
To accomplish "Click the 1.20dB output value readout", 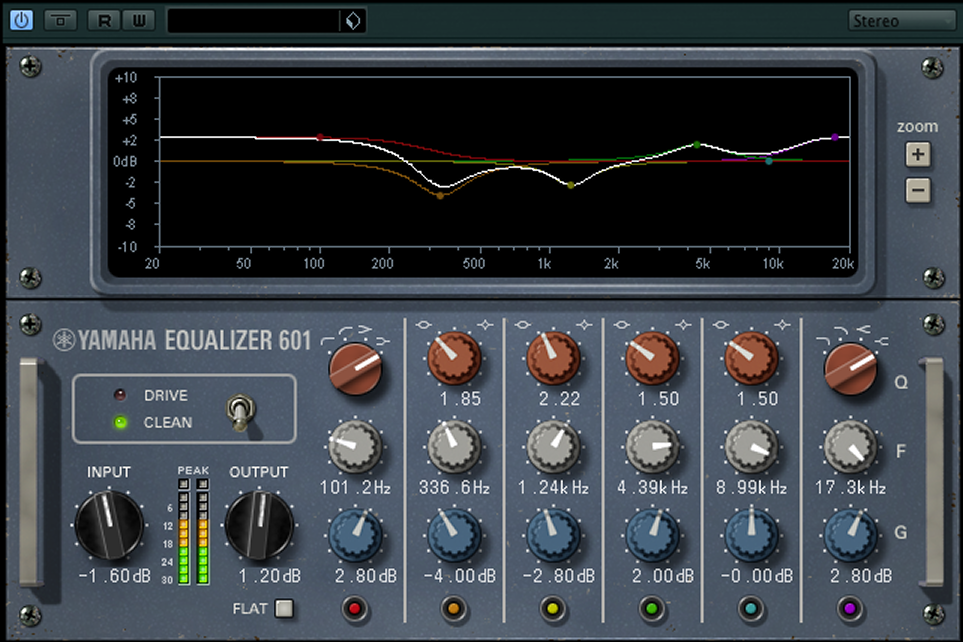I will tap(270, 576).
